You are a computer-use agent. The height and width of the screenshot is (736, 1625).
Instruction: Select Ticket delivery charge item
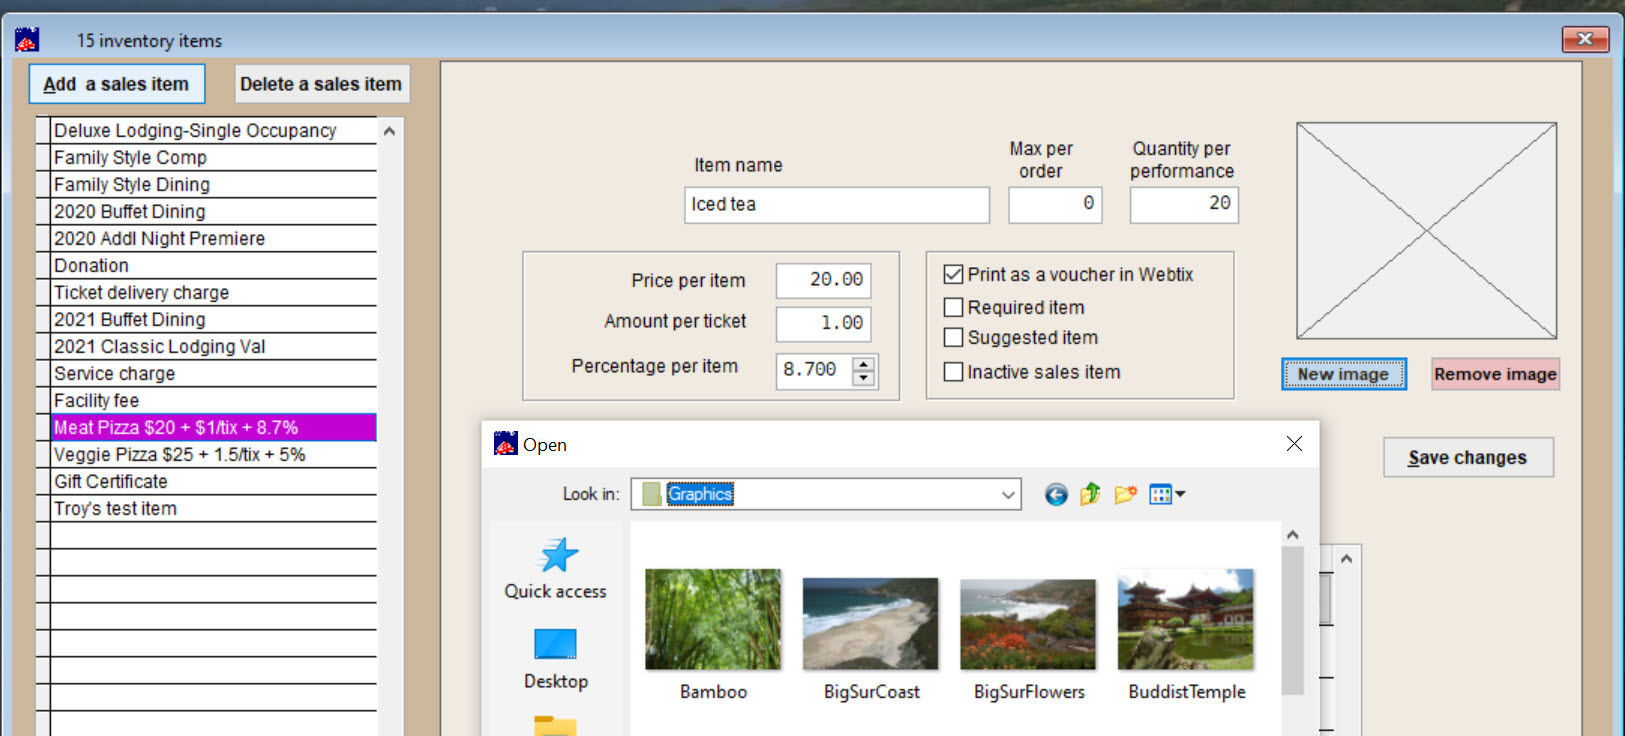(x=214, y=292)
